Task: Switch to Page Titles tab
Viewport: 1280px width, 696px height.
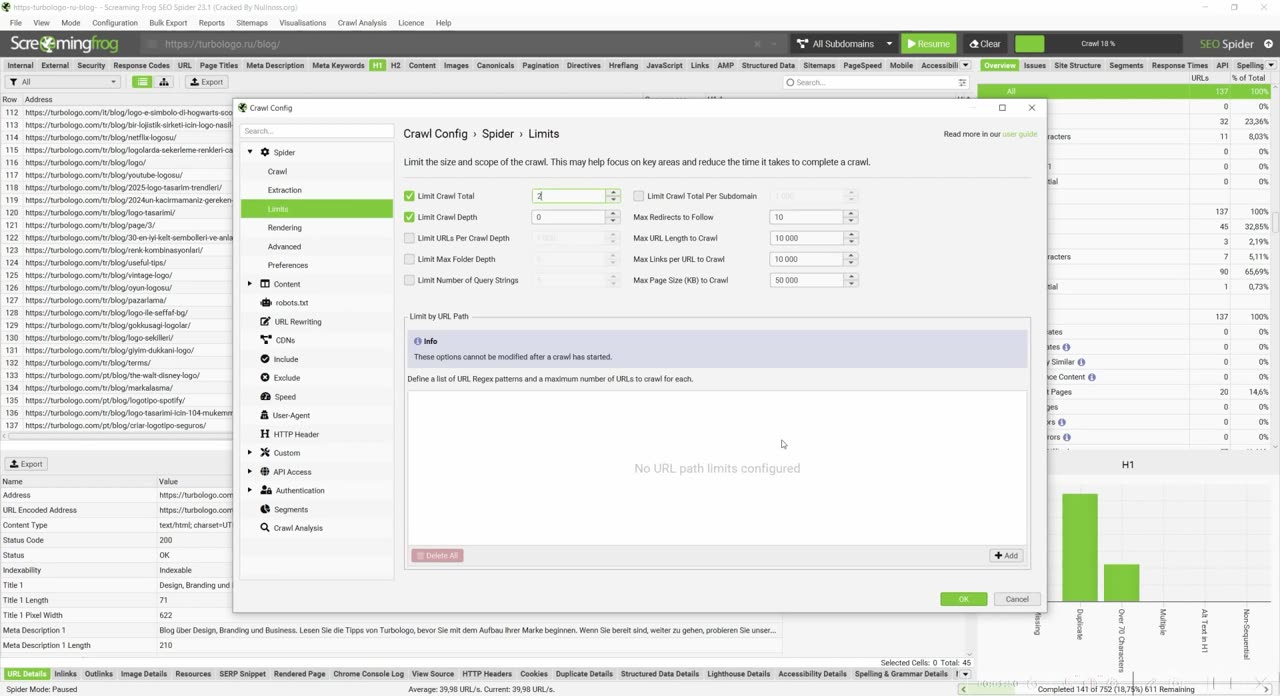Action: click(219, 65)
